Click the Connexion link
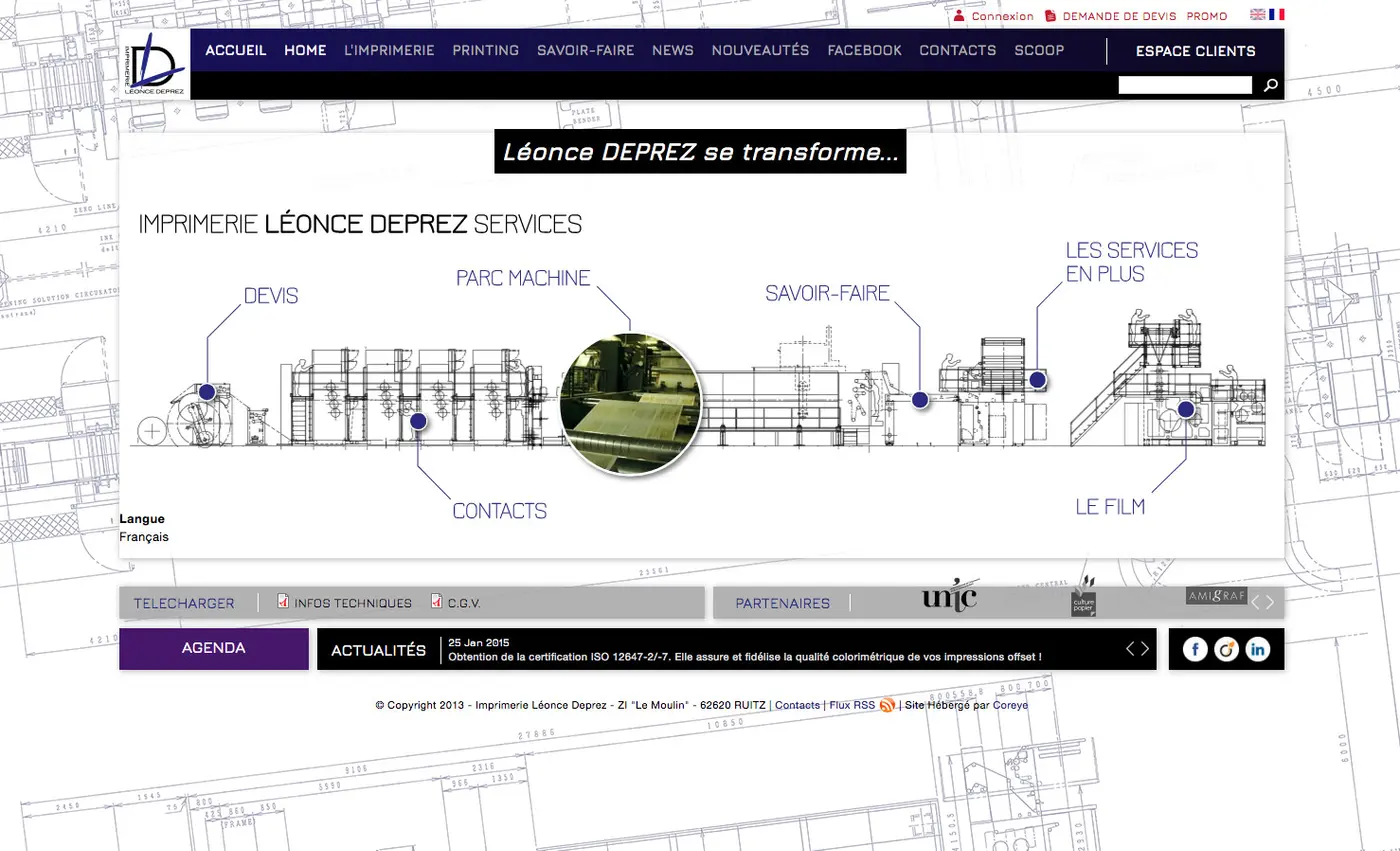This screenshot has width=1400, height=851. [1003, 16]
